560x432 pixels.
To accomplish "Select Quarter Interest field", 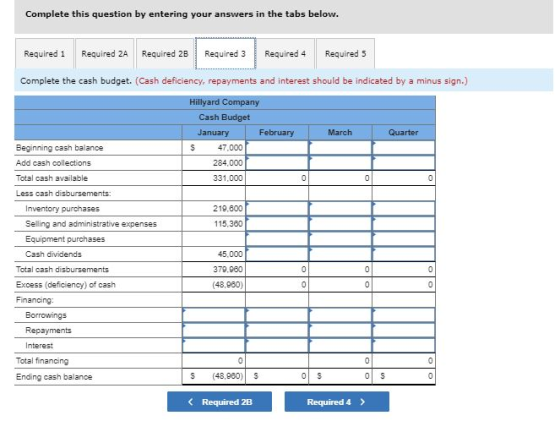I will click(404, 345).
